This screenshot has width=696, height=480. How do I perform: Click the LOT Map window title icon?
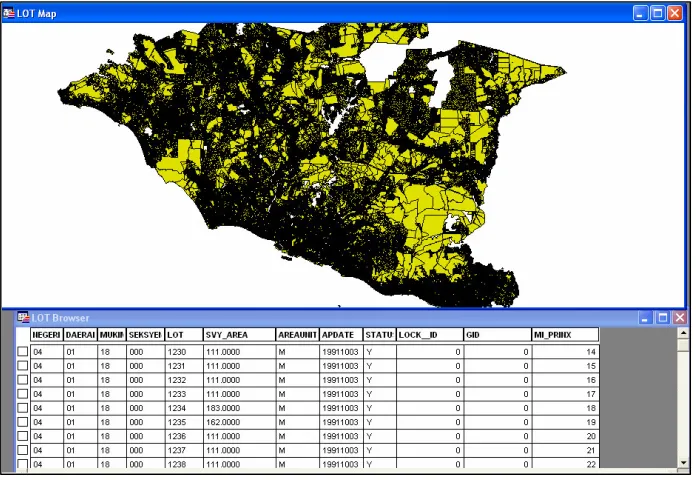pos(8,13)
